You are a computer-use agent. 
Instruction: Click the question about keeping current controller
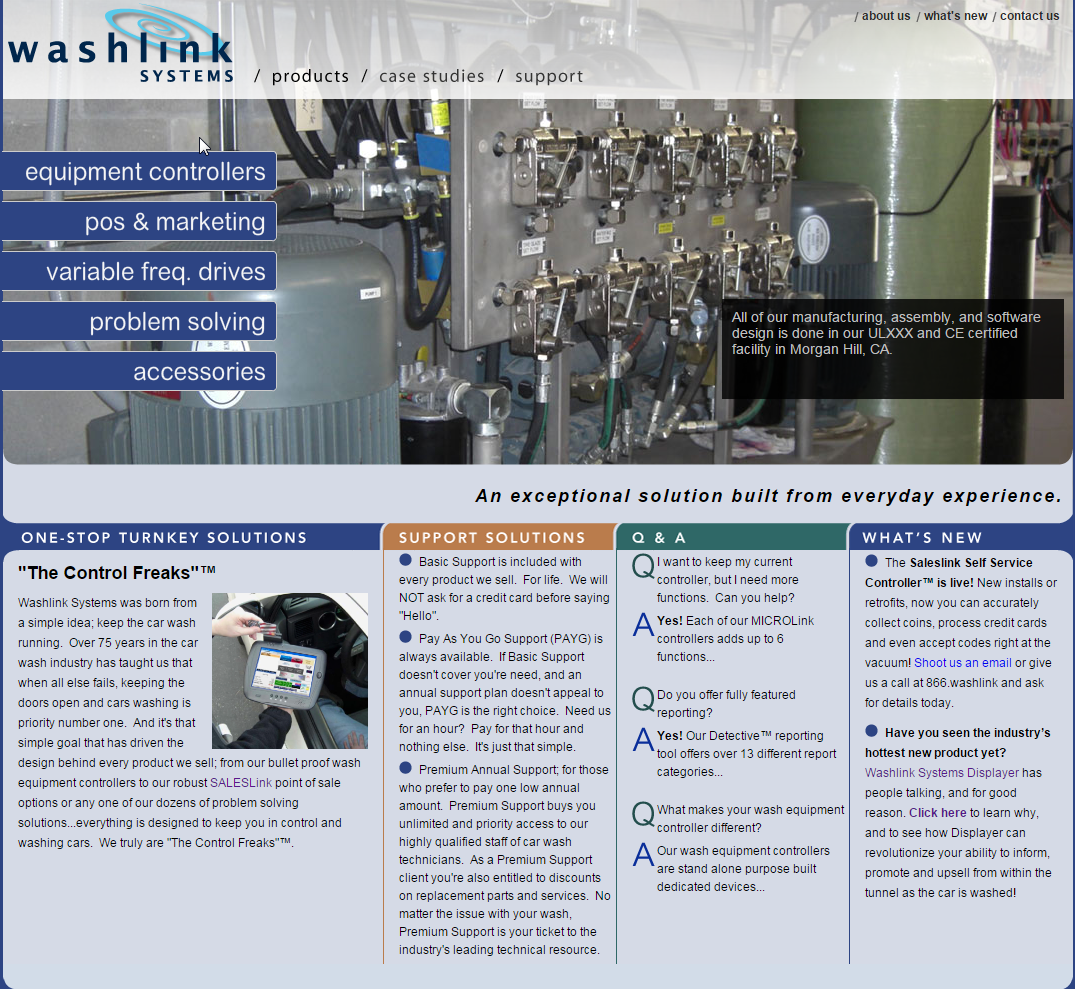(x=727, y=580)
